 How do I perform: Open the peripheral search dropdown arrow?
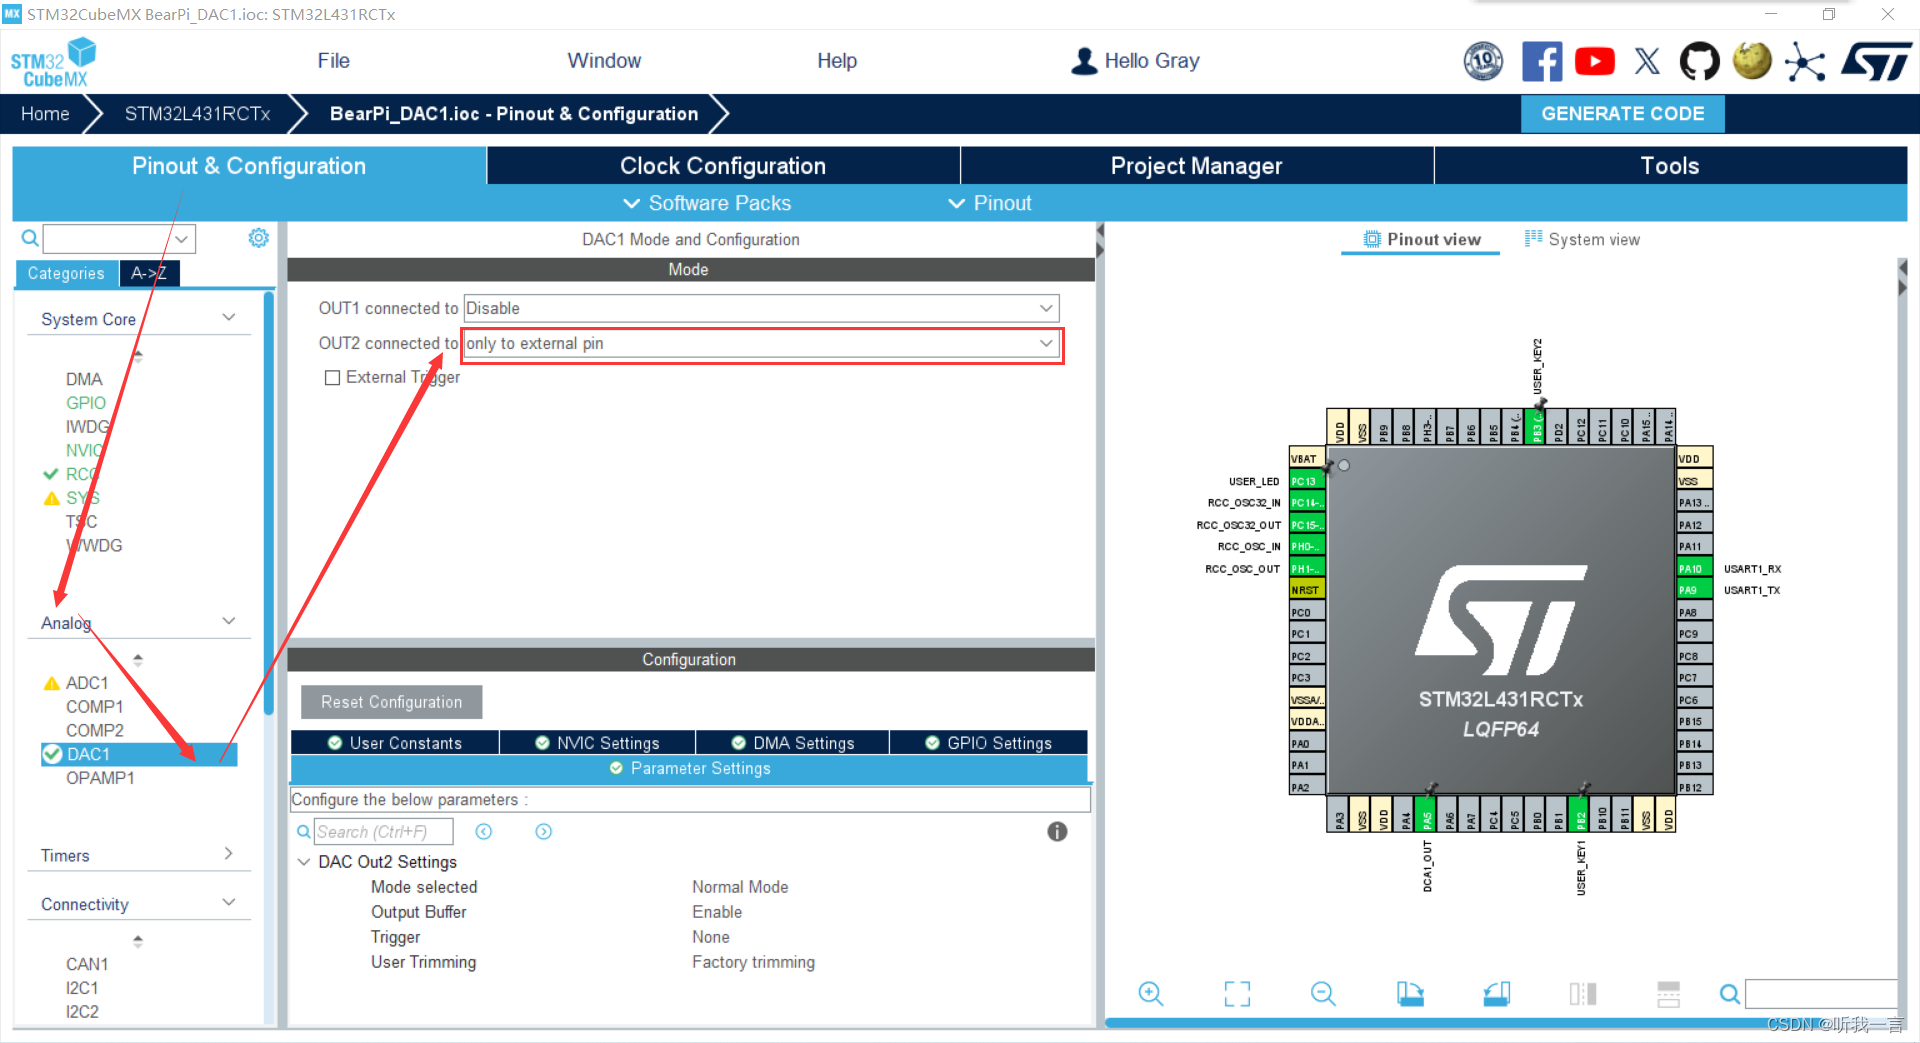coord(181,239)
